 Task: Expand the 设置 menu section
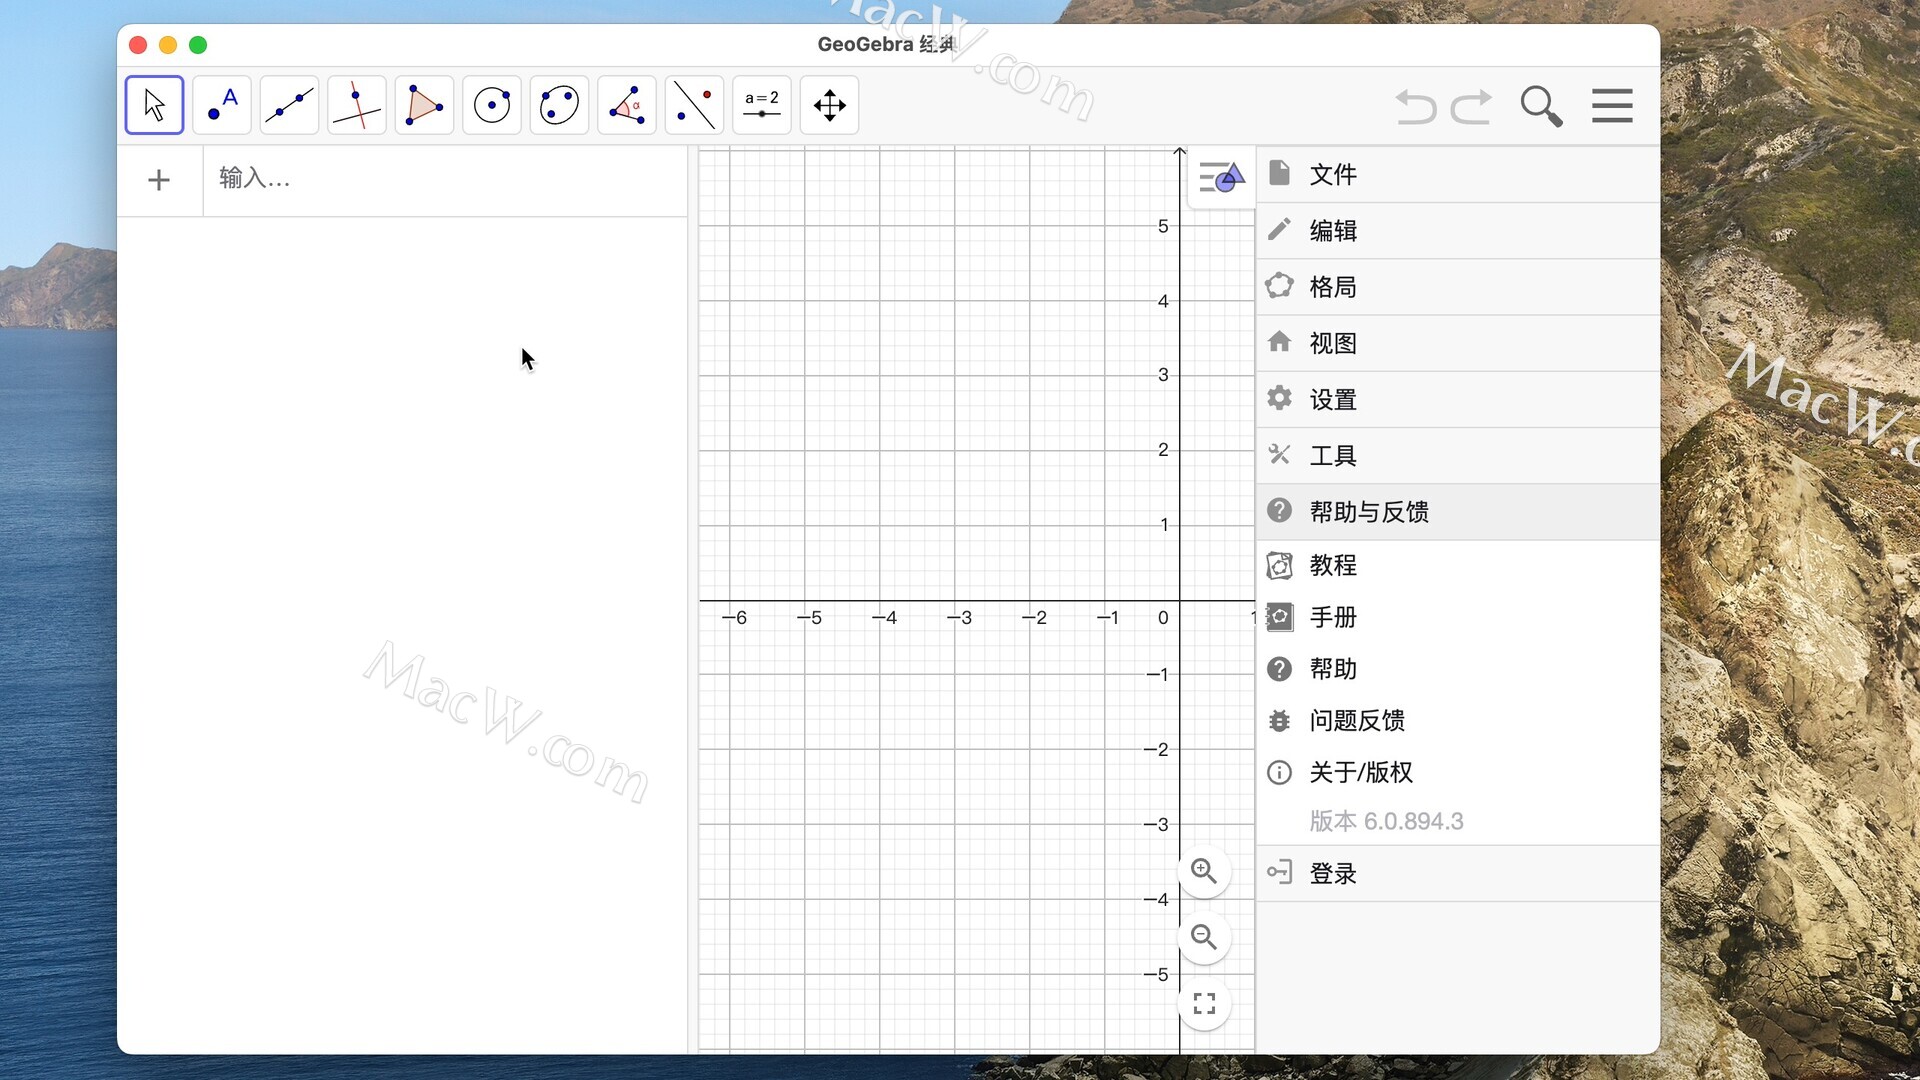click(1458, 399)
